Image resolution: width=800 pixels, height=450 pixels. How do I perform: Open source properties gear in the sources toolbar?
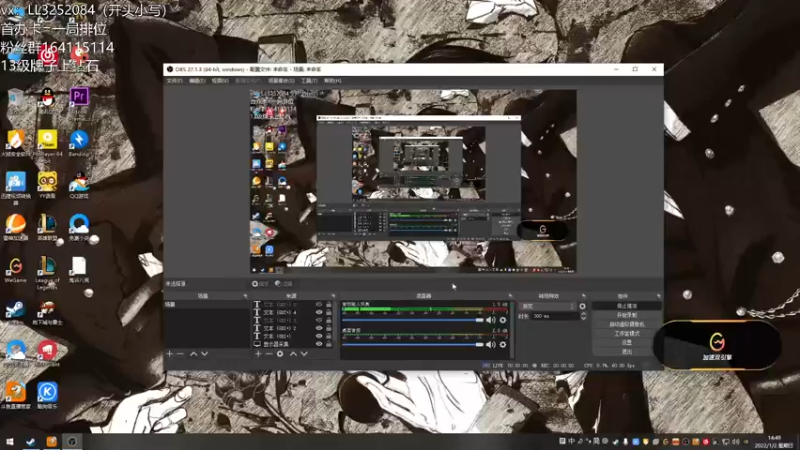point(280,354)
